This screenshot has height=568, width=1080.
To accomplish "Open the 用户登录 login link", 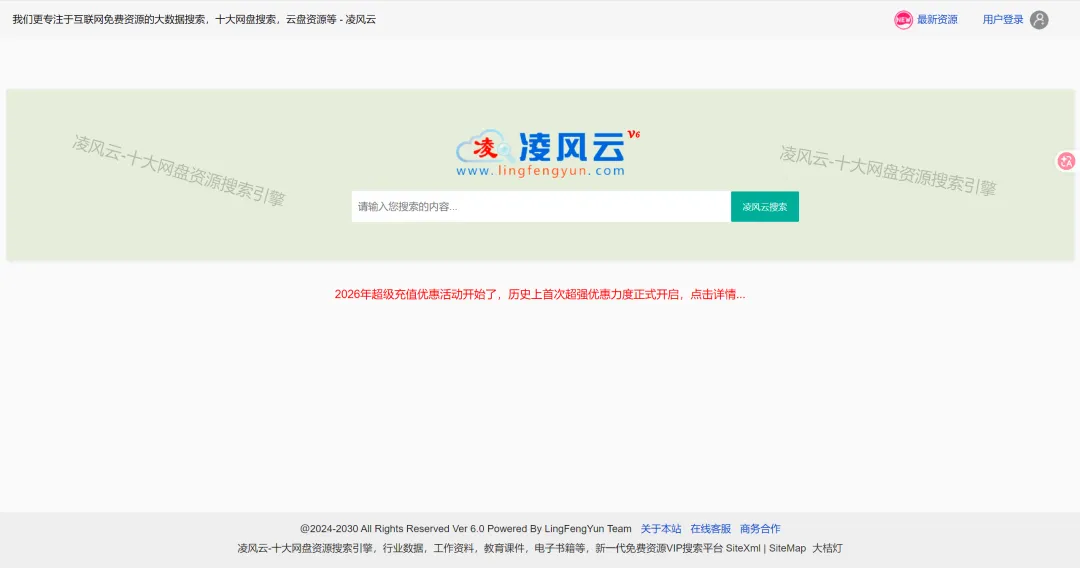I will tap(1003, 20).
